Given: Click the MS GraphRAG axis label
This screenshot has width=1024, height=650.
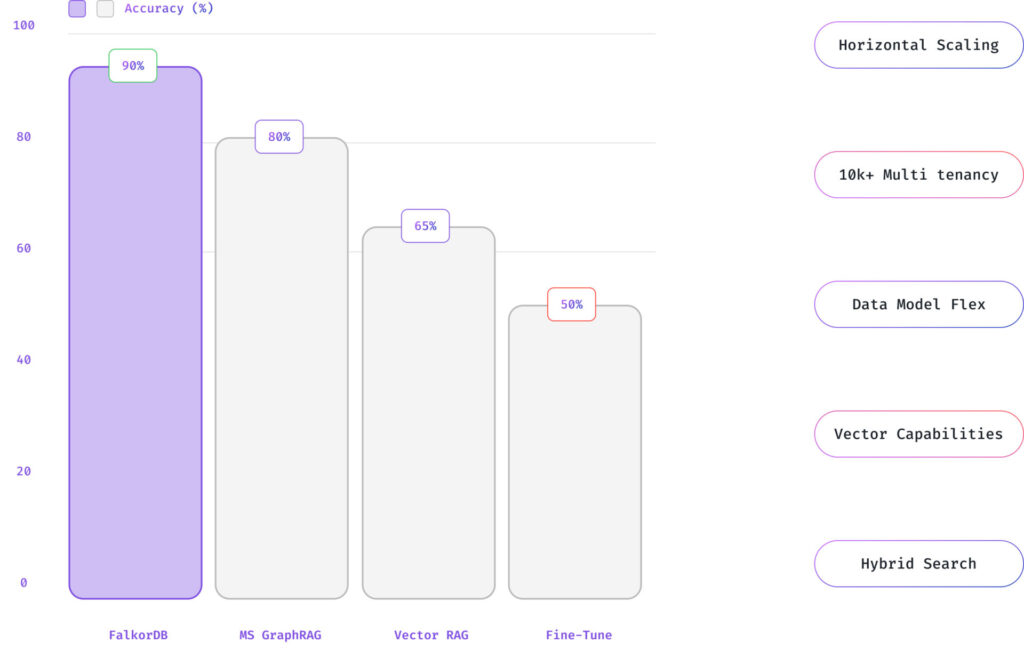Looking at the screenshot, I should tap(281, 635).
